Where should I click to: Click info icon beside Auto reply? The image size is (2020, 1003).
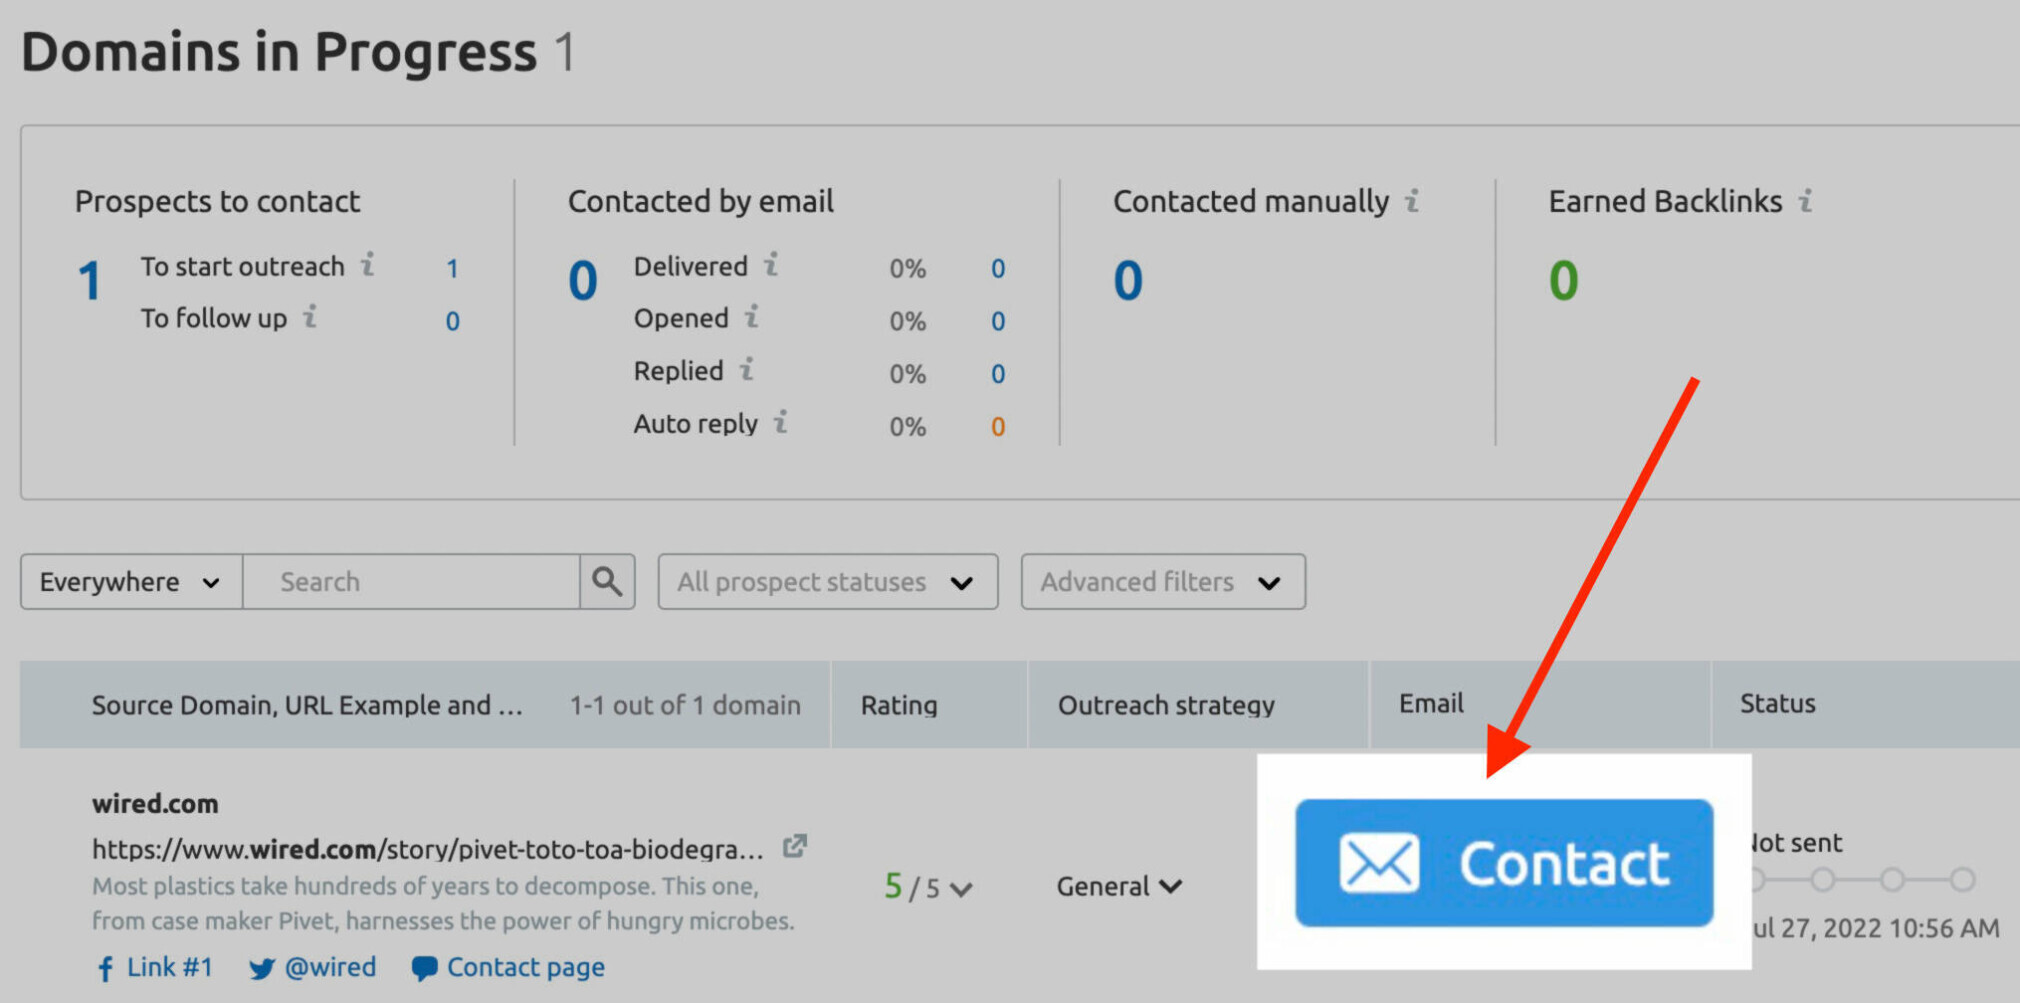(781, 422)
